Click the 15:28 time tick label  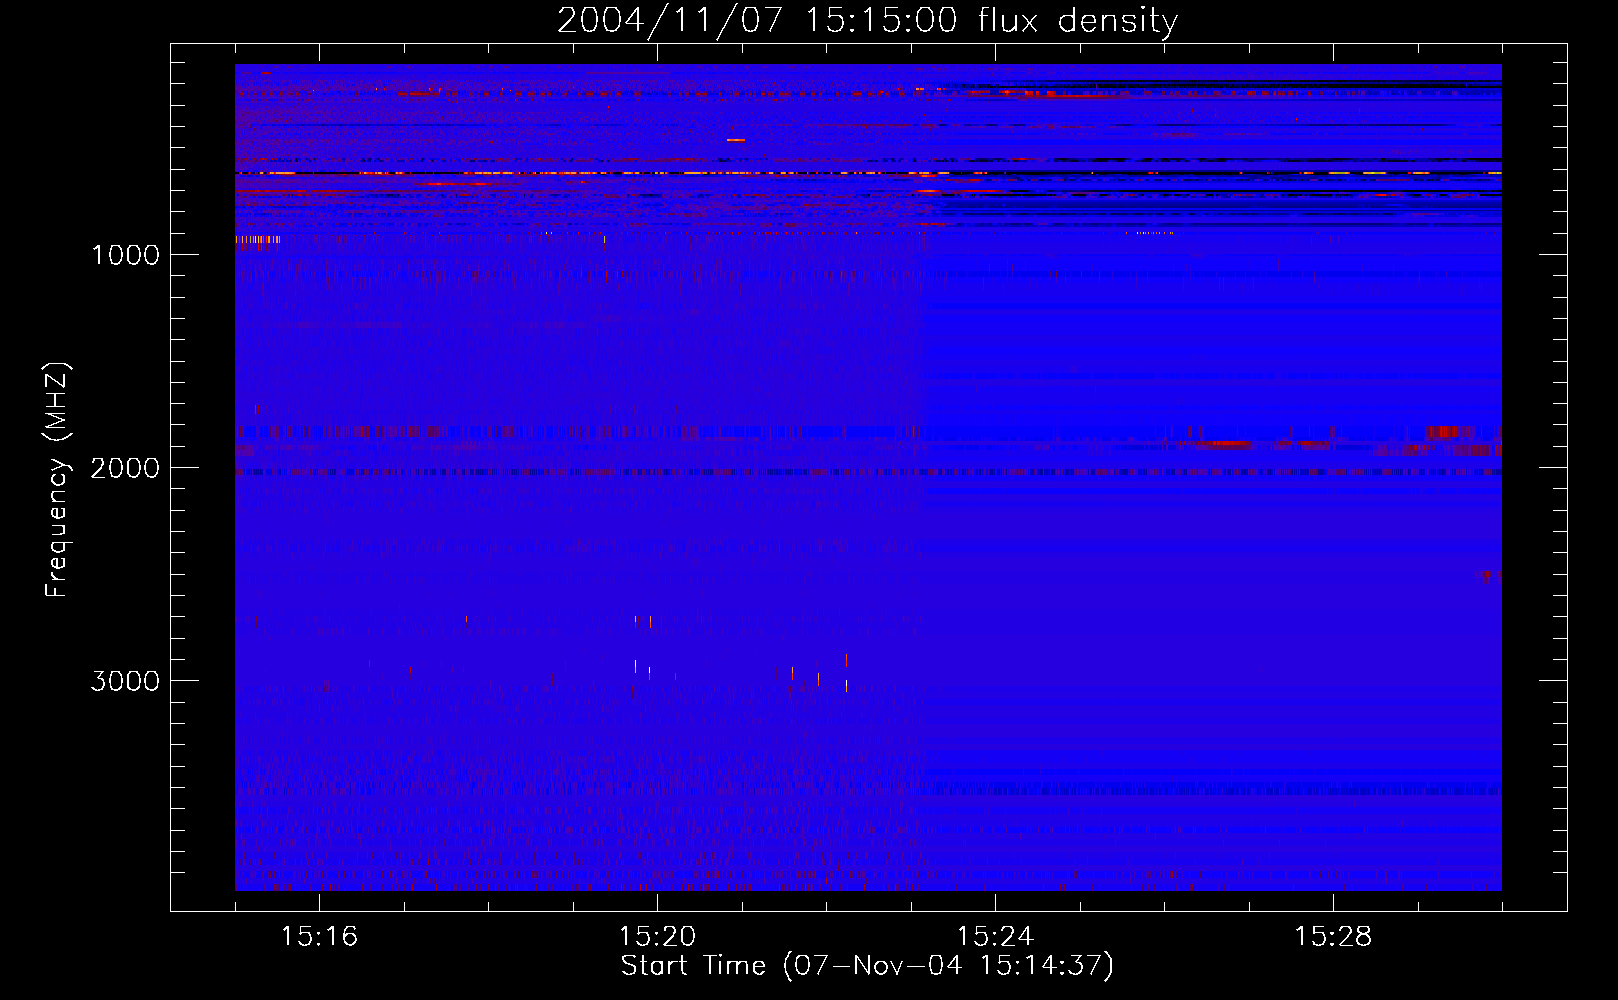pos(1333,936)
